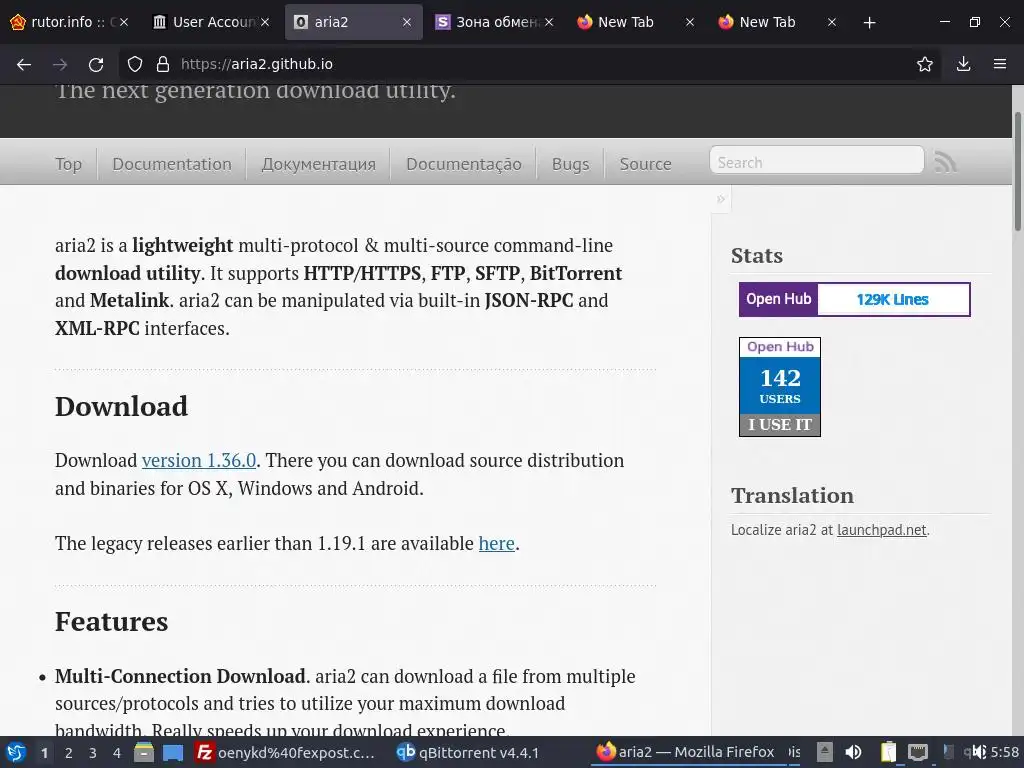The width and height of the screenshot is (1024, 768).
Task: Click the forward navigation arrow
Action: (x=60, y=64)
